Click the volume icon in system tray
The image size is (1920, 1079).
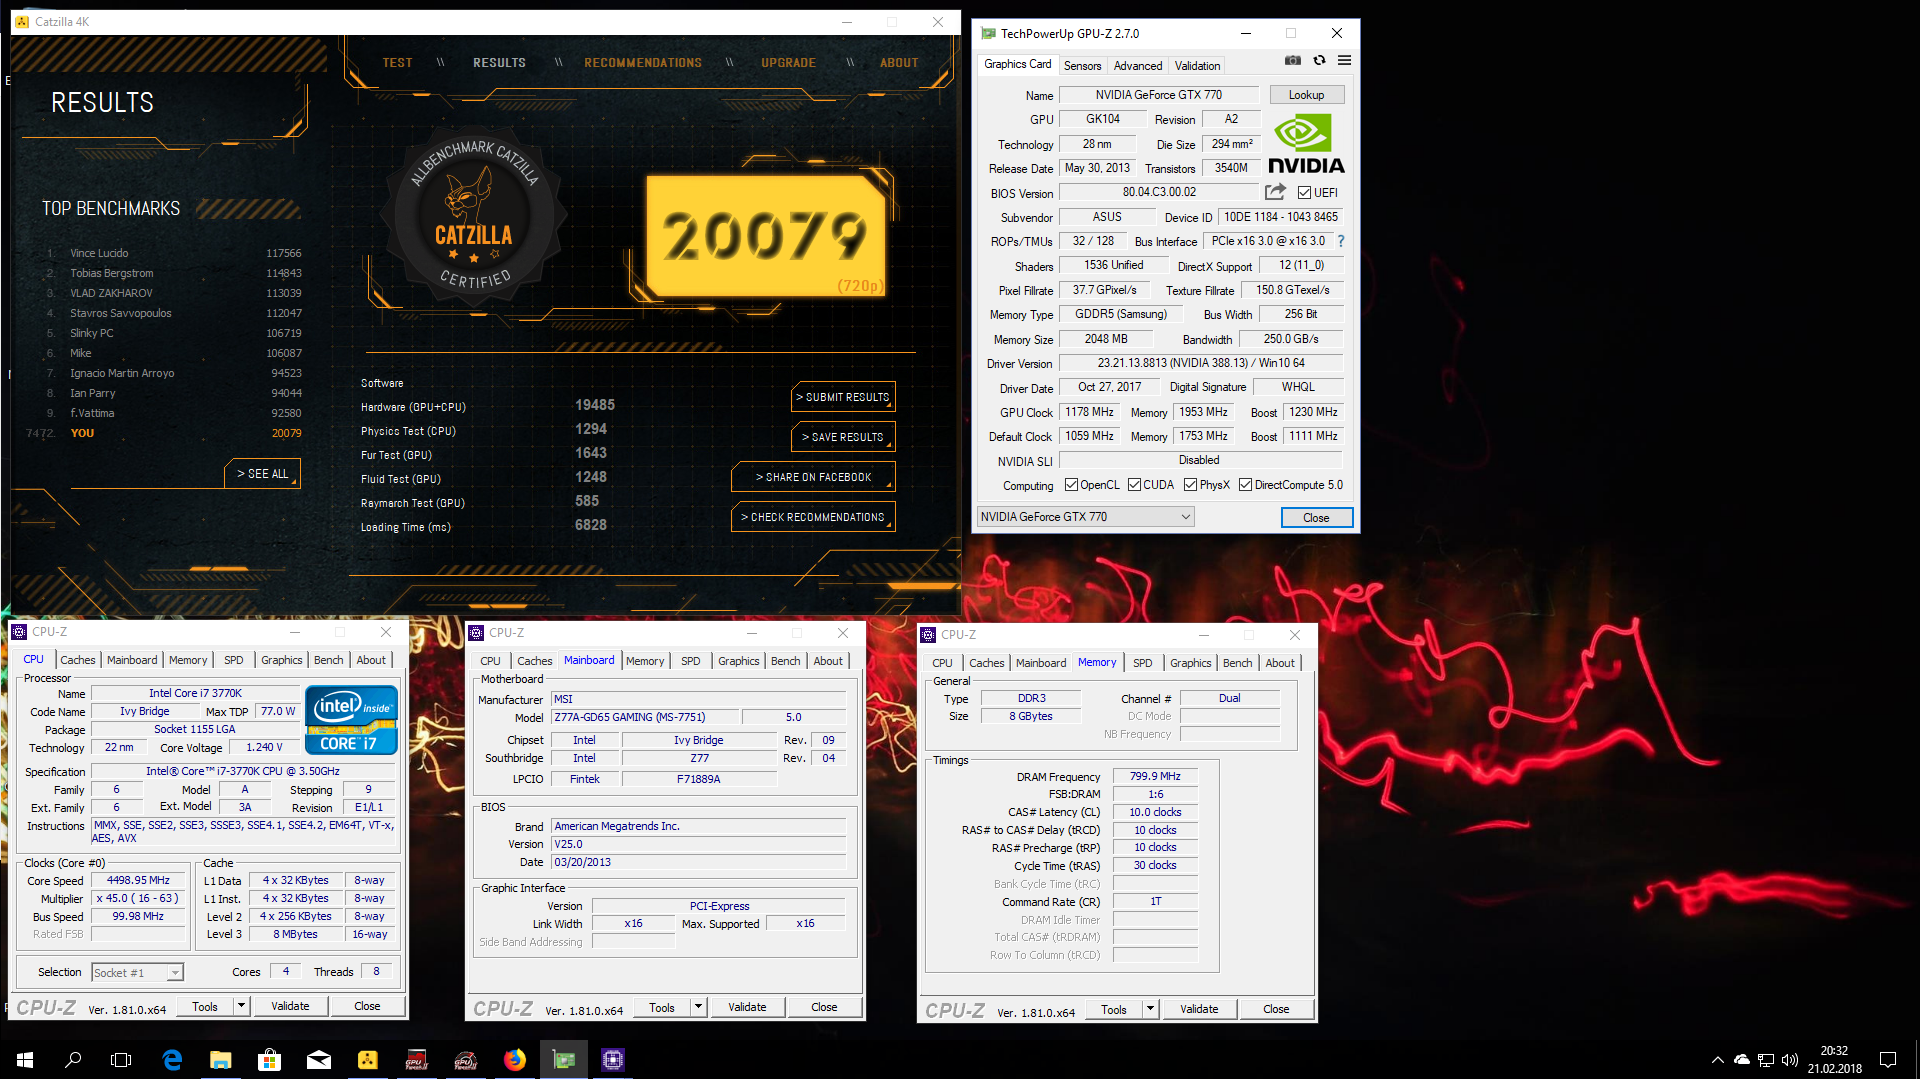pyautogui.click(x=1790, y=1060)
